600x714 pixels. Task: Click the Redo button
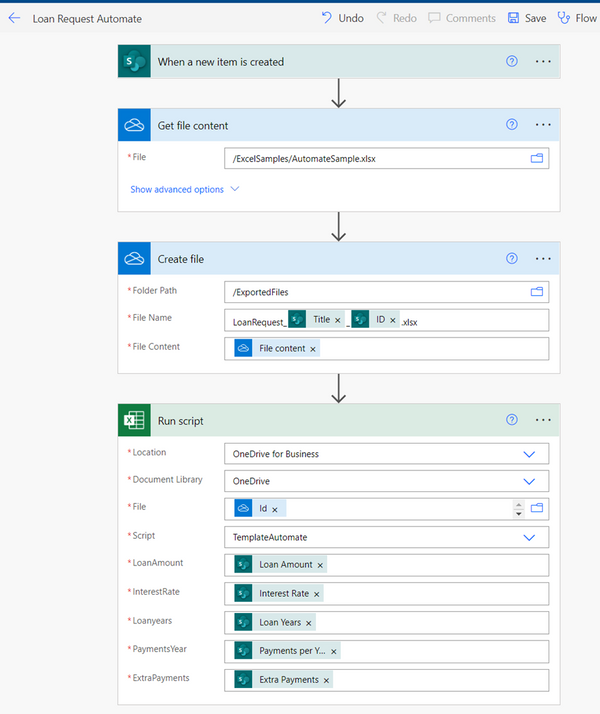pyautogui.click(x=397, y=18)
